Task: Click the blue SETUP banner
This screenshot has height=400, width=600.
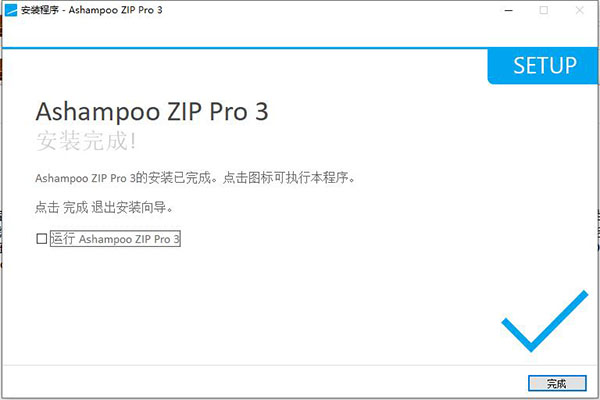Action: coord(542,66)
